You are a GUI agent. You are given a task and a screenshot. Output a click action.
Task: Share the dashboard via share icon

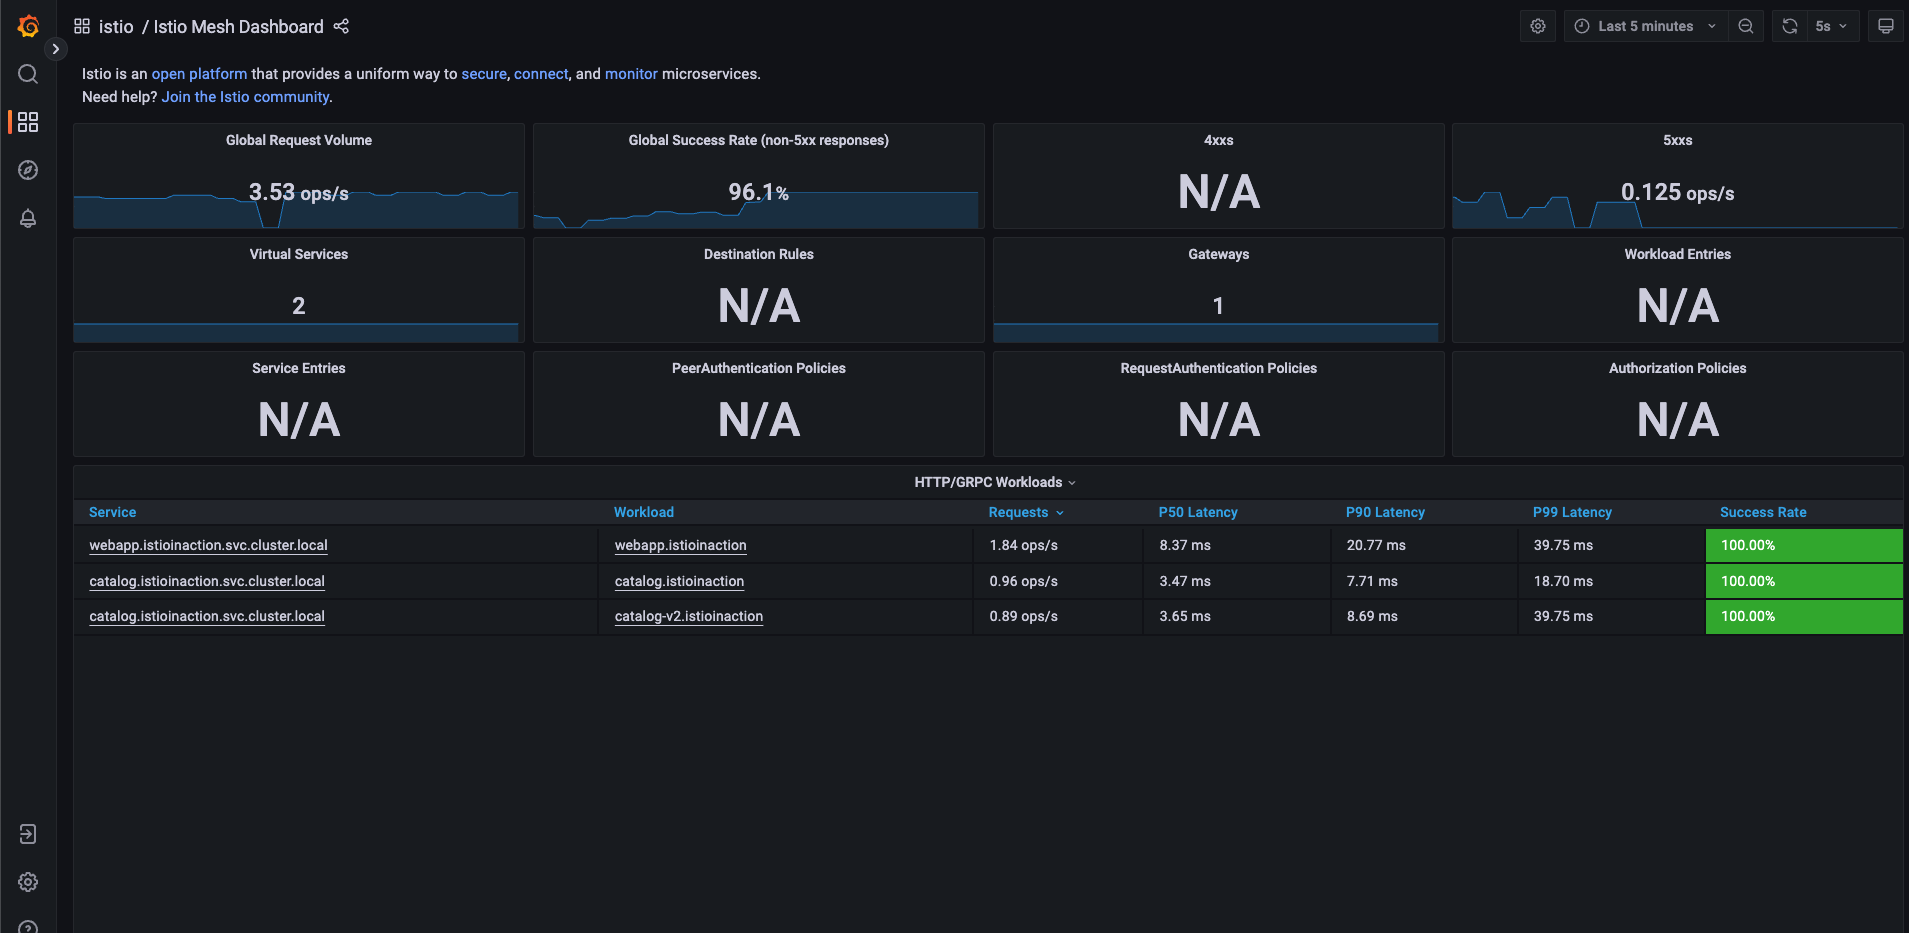coord(341,26)
